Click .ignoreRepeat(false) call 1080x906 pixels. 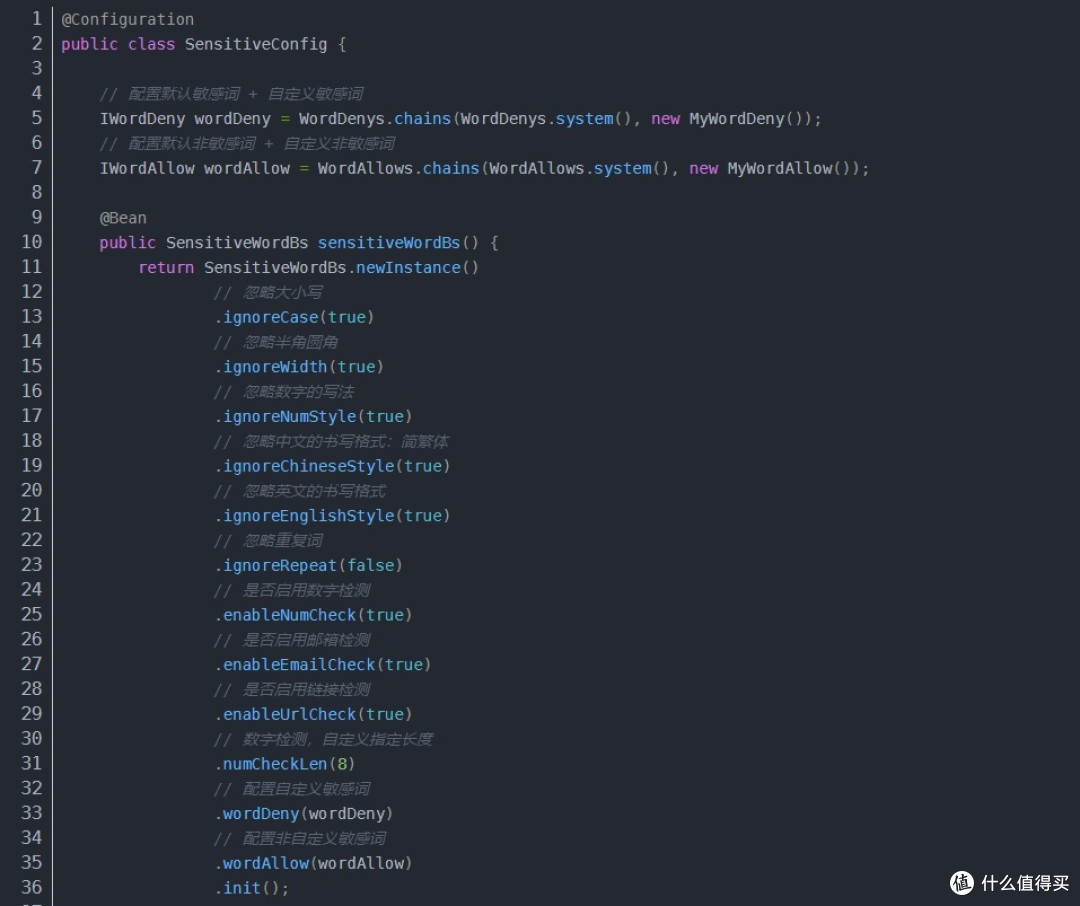(x=309, y=565)
